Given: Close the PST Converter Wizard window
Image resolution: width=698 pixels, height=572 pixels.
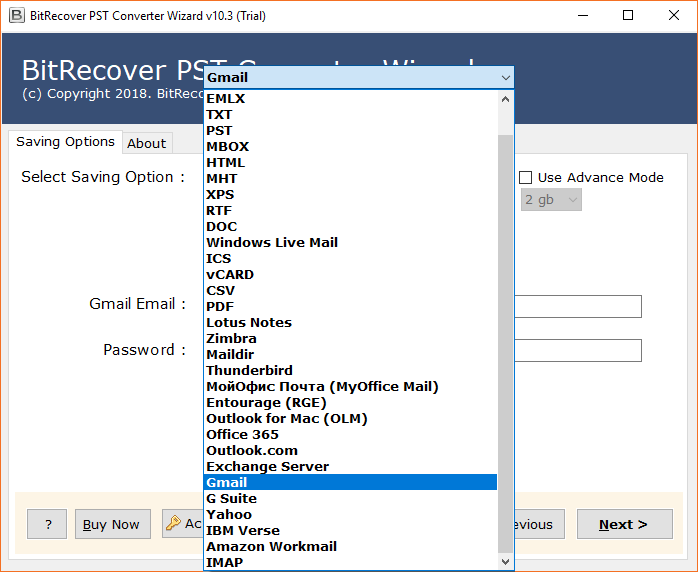Looking at the screenshot, I should pos(674,16).
